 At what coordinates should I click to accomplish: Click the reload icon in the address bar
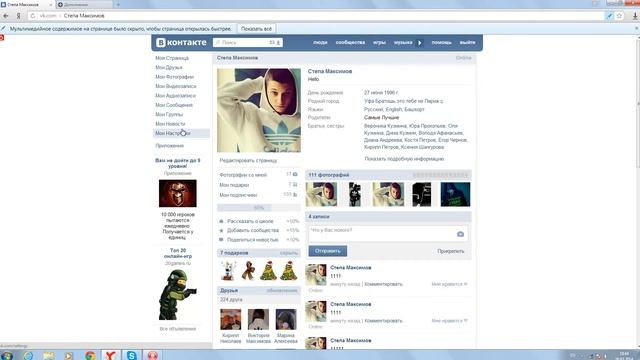click(x=33, y=16)
